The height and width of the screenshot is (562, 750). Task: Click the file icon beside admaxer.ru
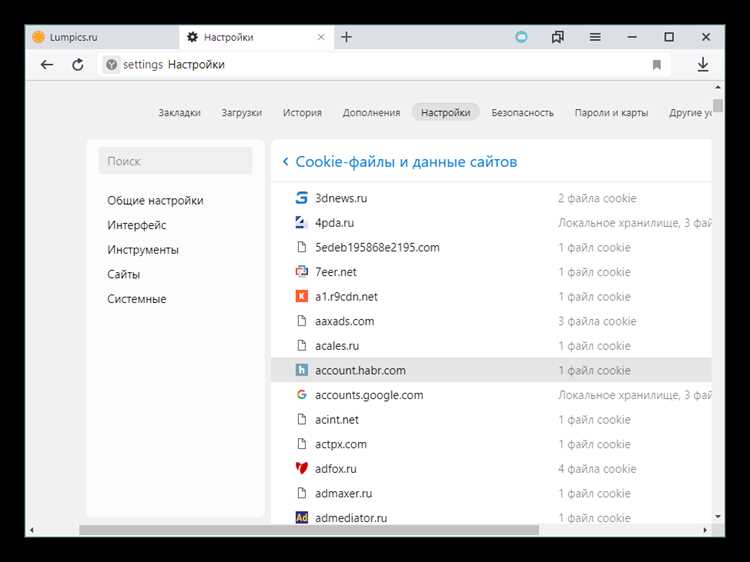point(301,493)
